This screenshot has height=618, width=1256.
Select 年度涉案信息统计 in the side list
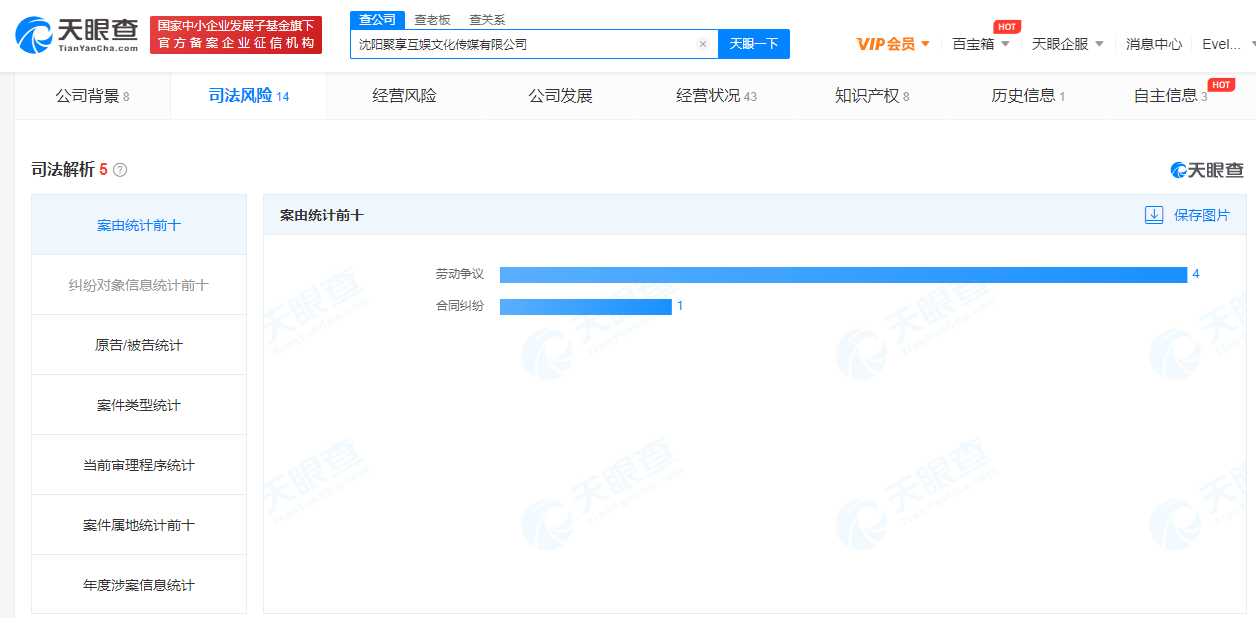[x=139, y=585]
